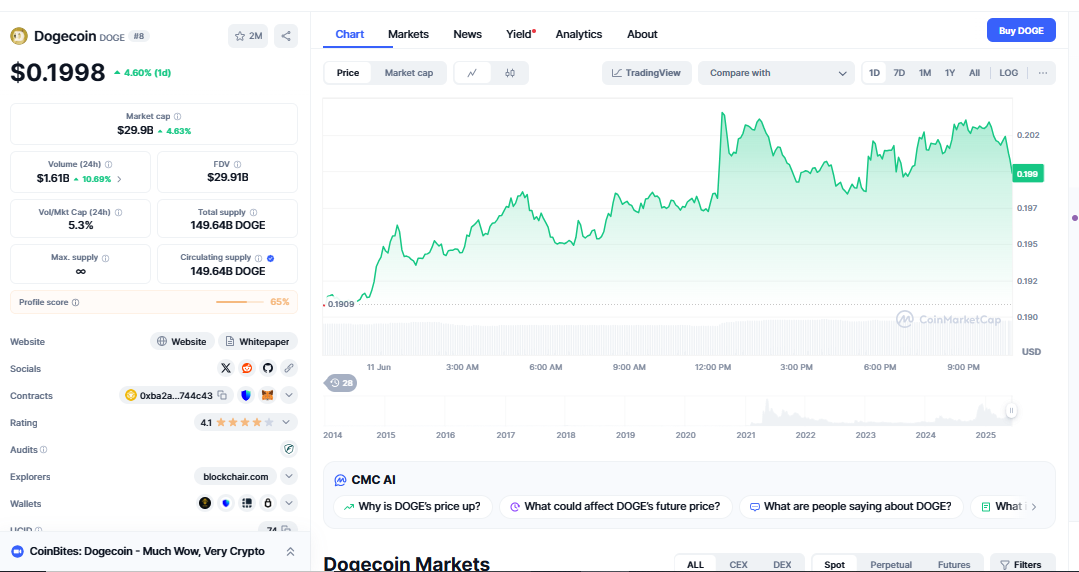The height and width of the screenshot is (572, 1079).
Task: Click the Audits info icon
Action: coord(43,449)
